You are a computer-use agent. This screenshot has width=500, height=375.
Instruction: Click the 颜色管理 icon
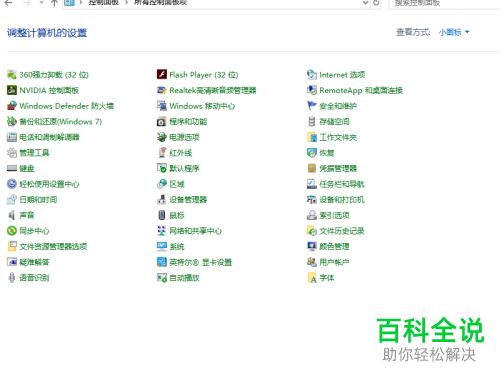(312, 247)
